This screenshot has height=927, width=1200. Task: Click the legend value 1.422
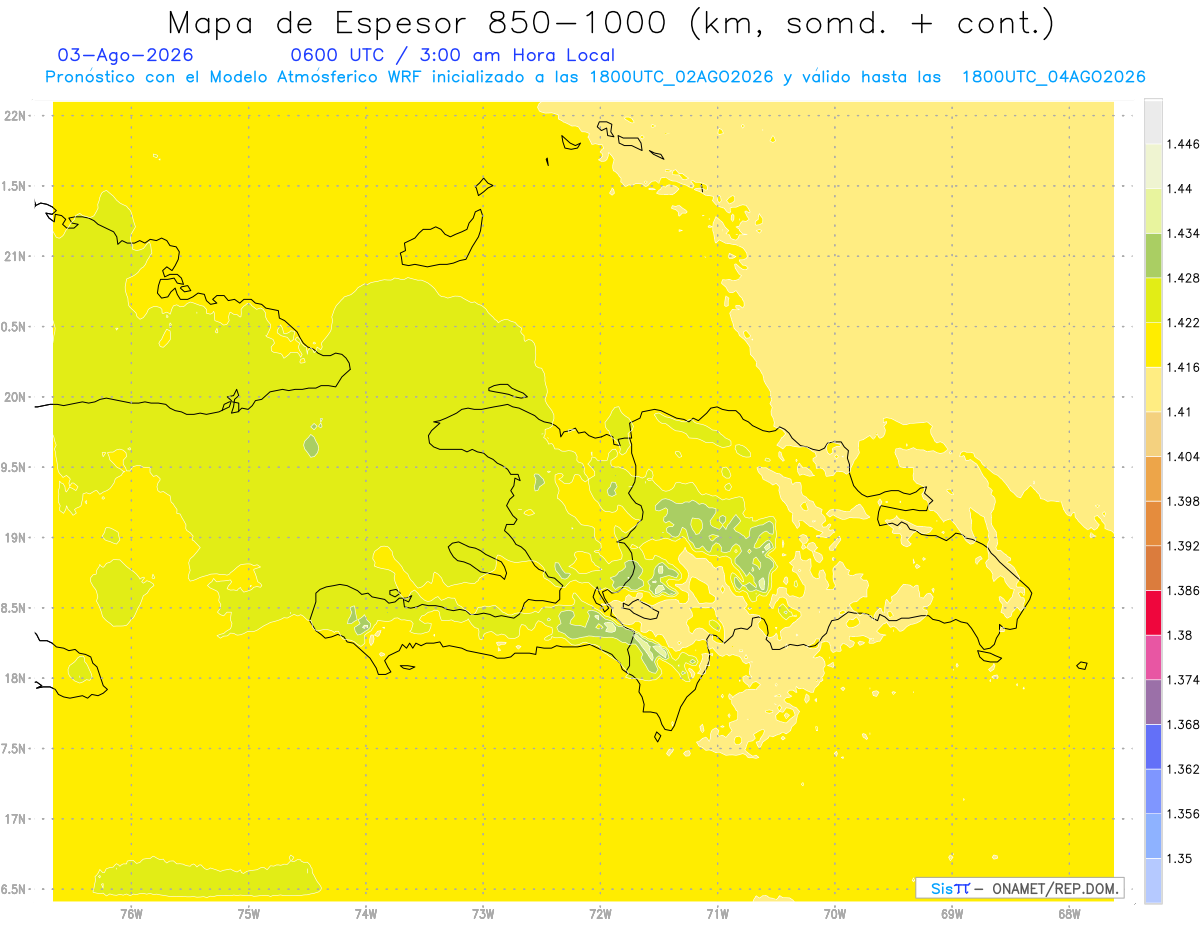click(1184, 322)
